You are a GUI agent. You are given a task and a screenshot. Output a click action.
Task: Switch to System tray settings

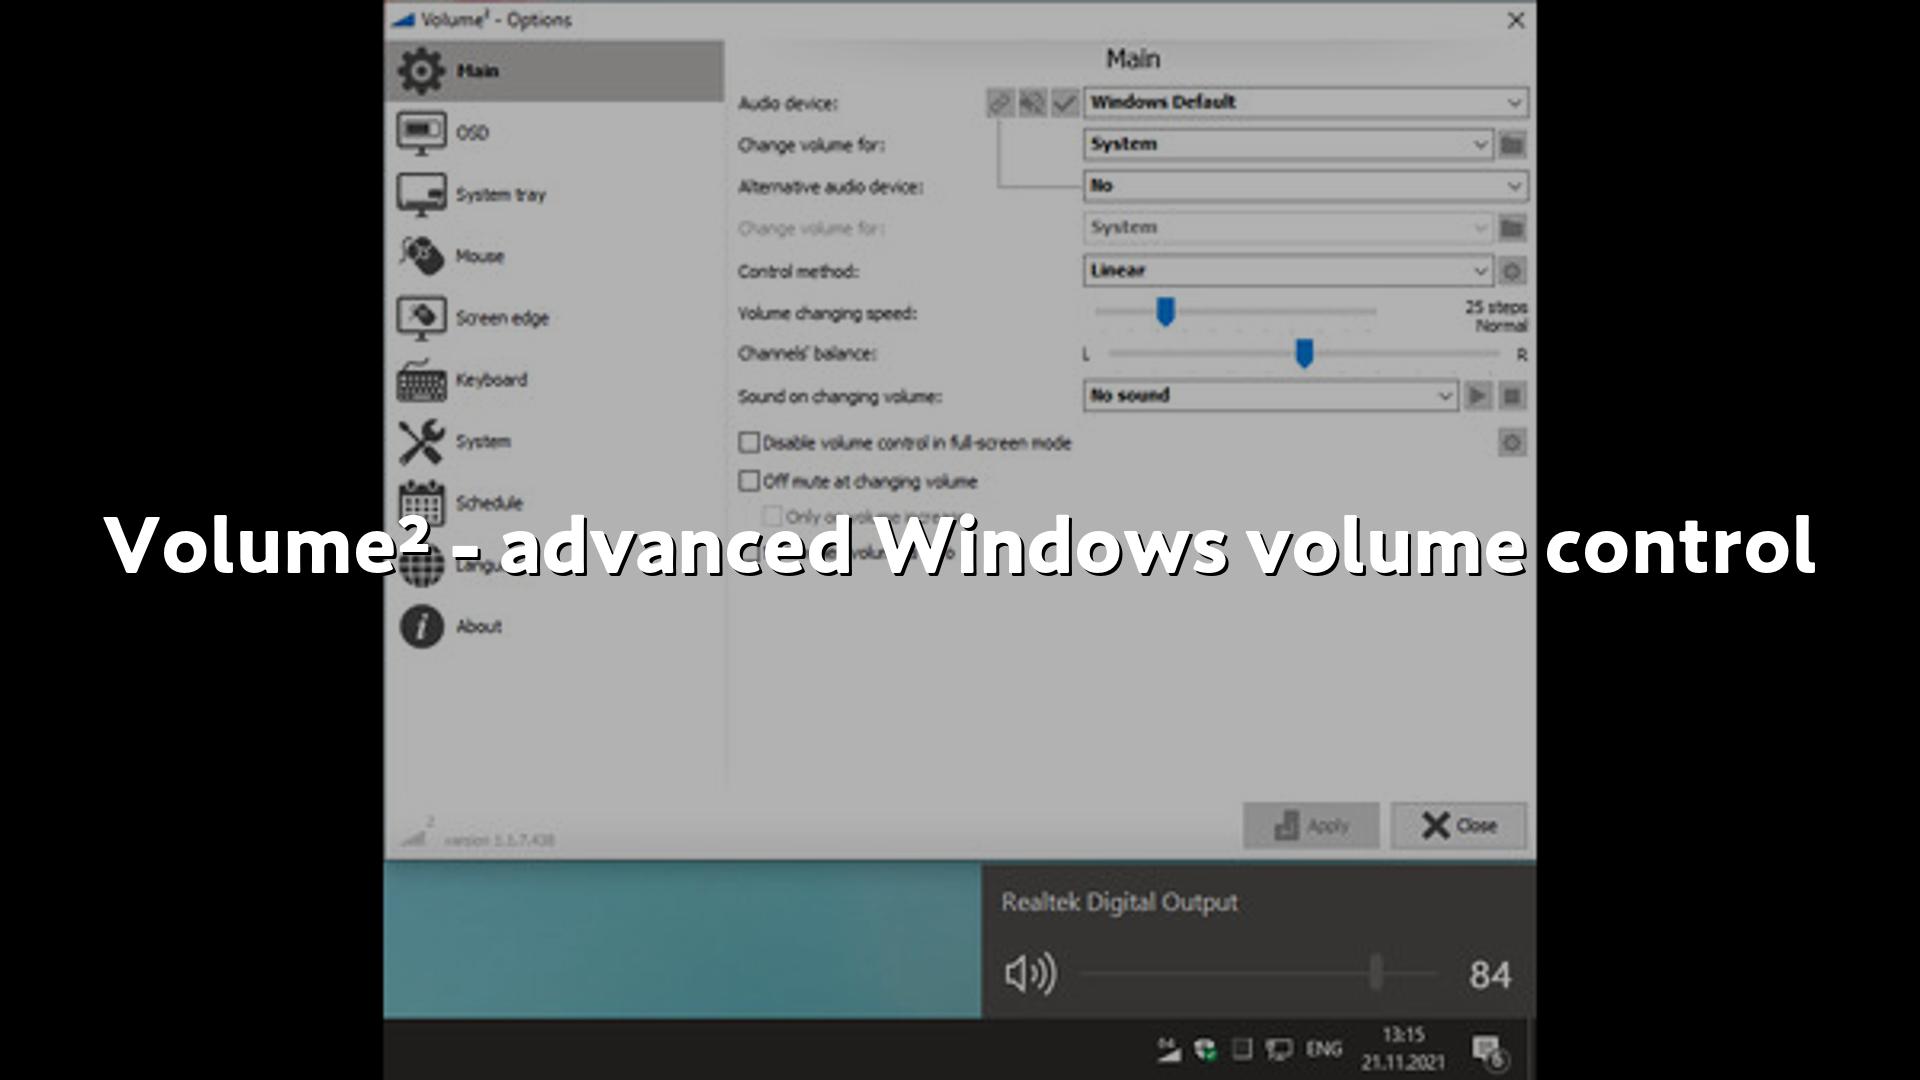[x=553, y=195]
